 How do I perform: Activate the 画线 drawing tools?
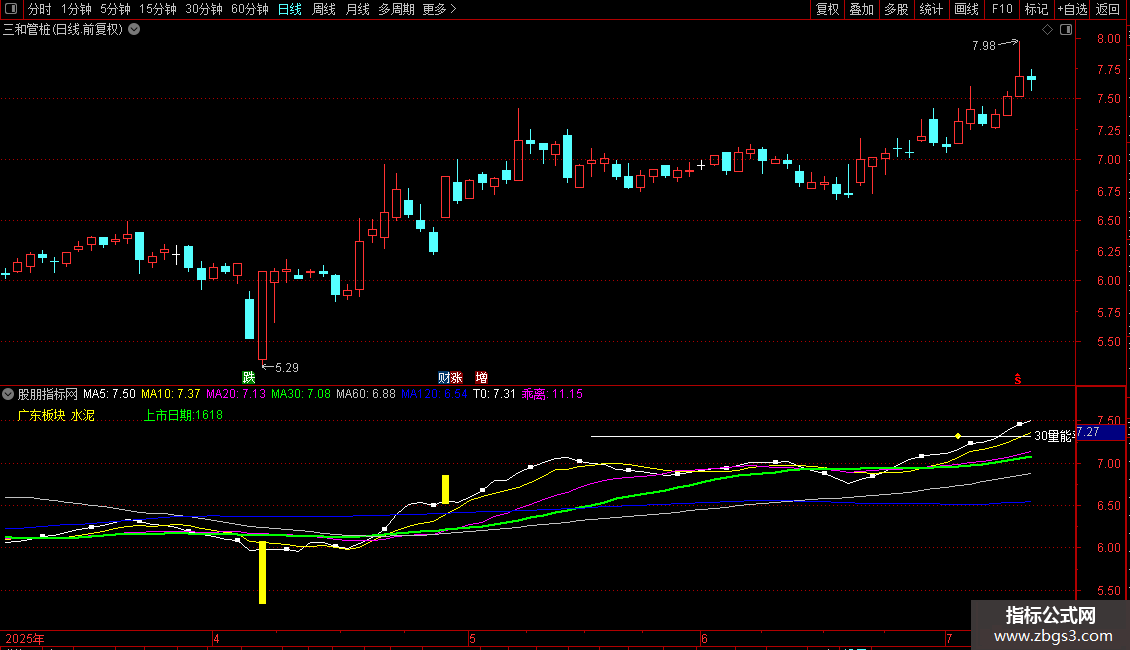[966, 9]
